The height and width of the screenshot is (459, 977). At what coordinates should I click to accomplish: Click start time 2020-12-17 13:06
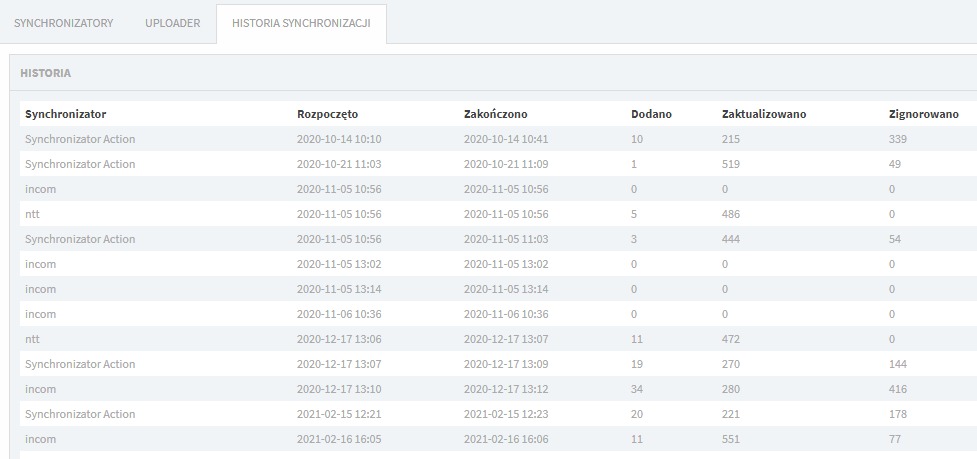coord(339,339)
